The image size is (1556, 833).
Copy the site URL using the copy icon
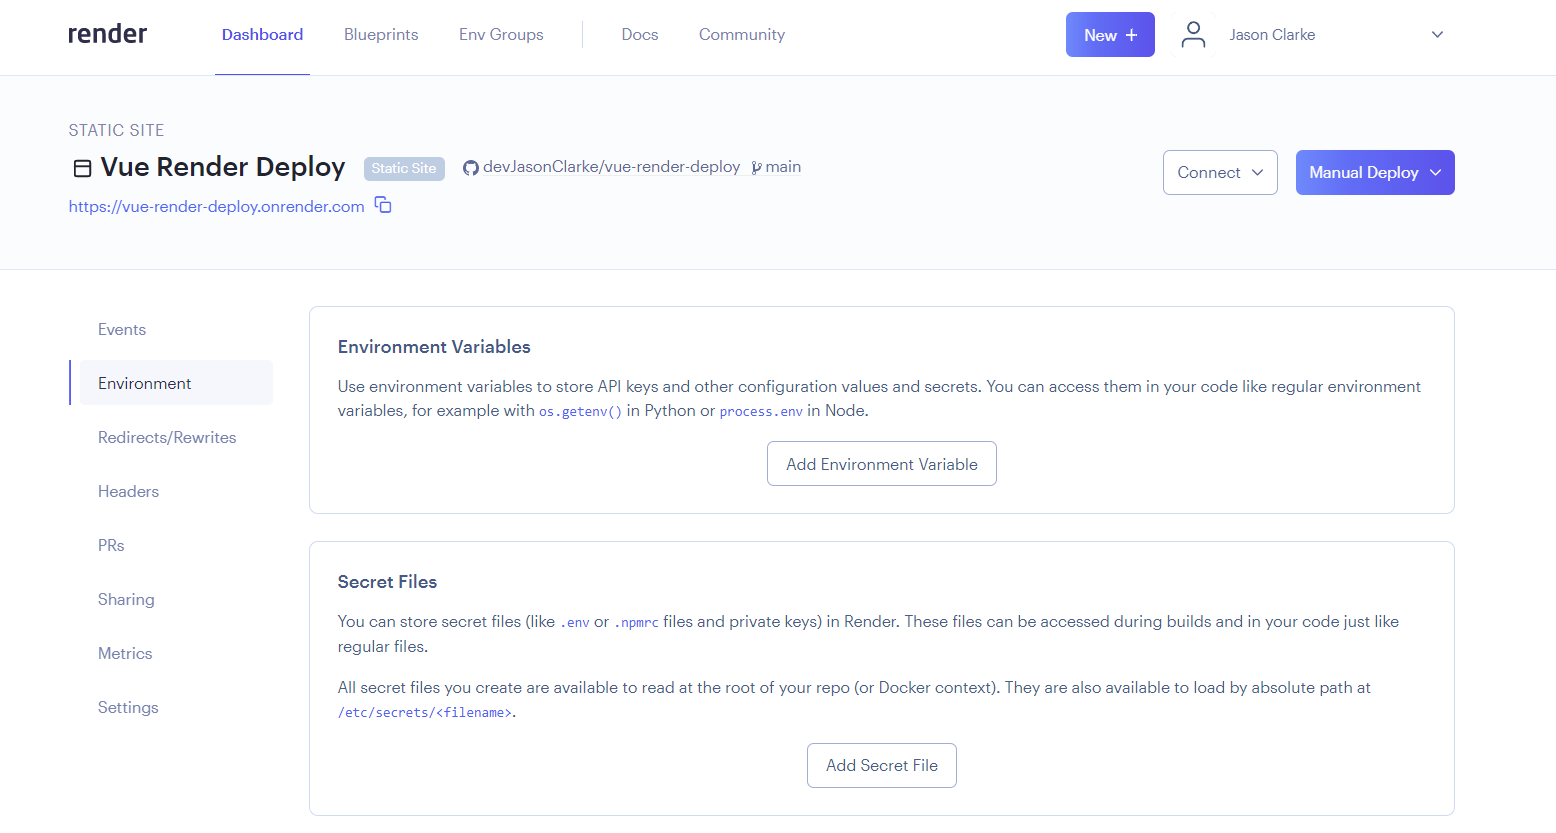click(383, 204)
